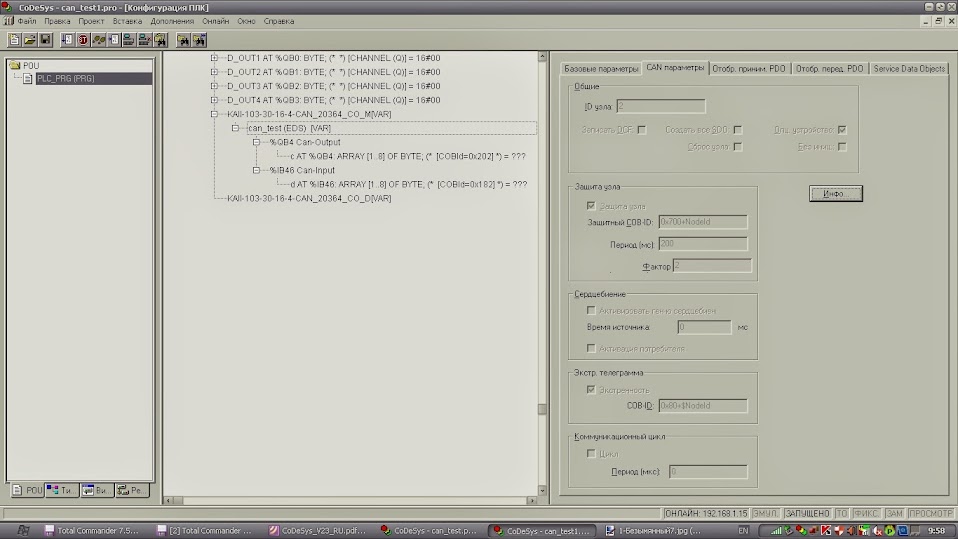The height and width of the screenshot is (539, 958).
Task: Expand the D_OUT2 tree node
Action: 214,72
